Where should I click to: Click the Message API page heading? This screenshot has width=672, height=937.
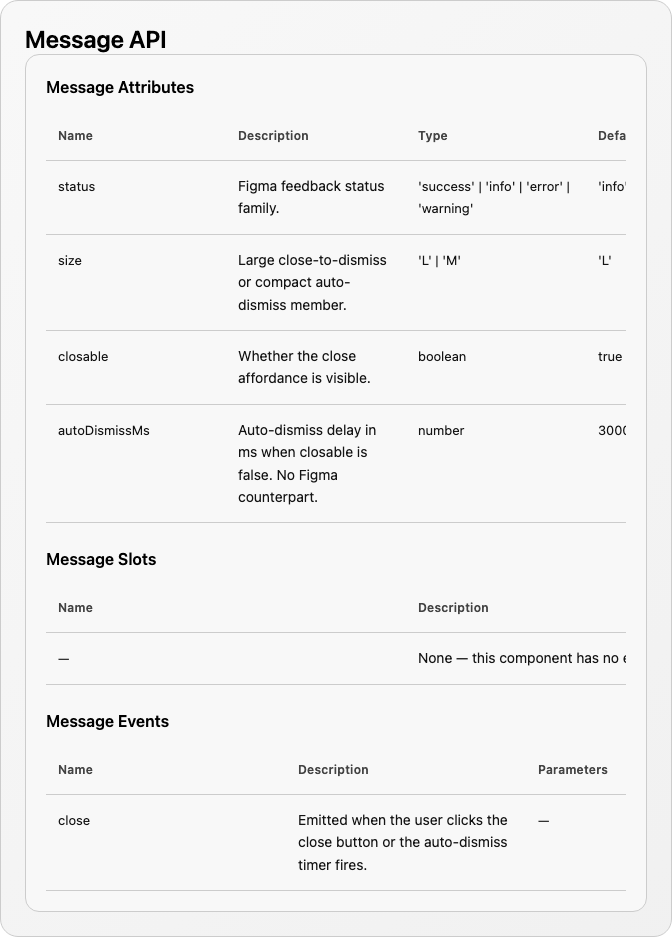pyautogui.click(x=96, y=40)
